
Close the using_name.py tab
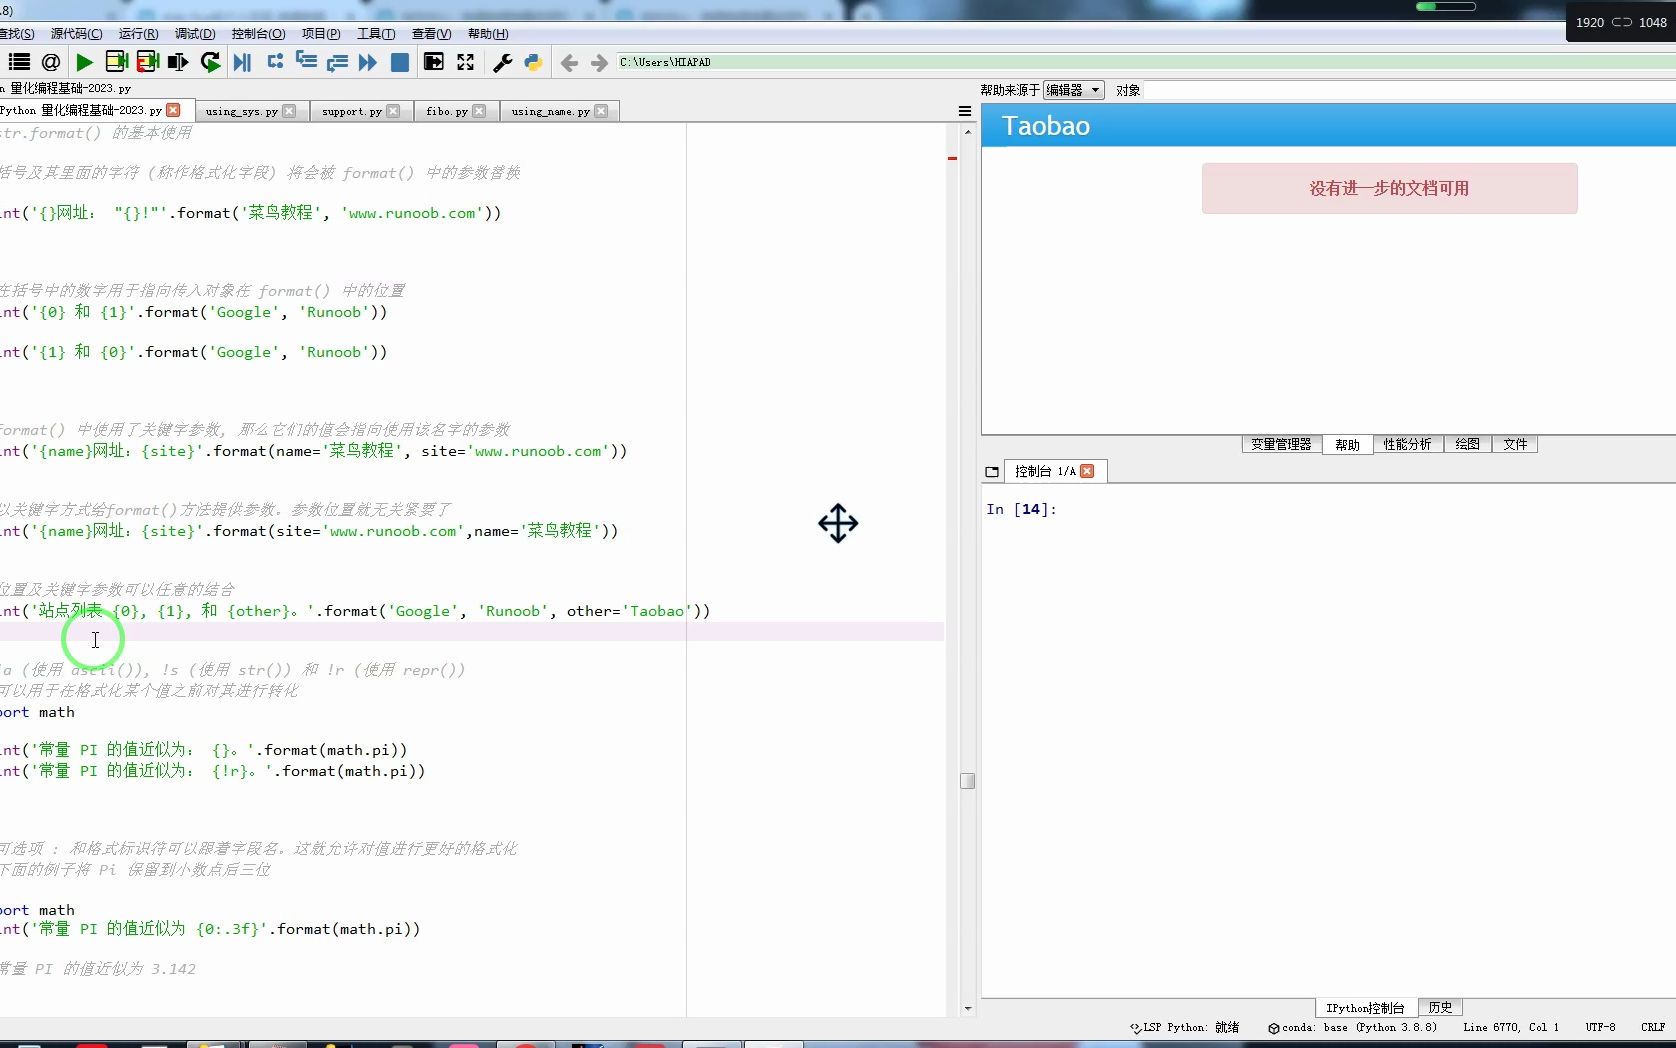coord(601,111)
